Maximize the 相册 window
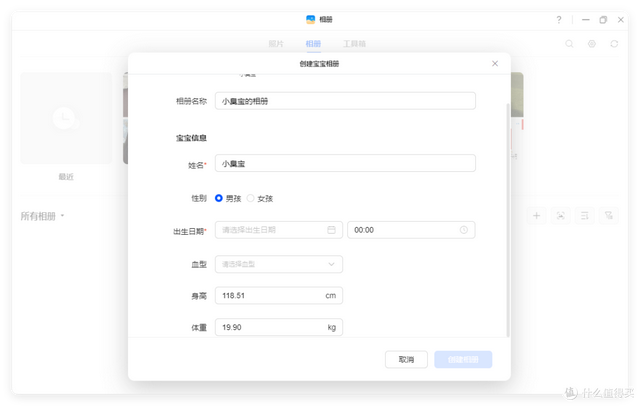Image resolution: width=640 pixels, height=406 pixels. pos(603,20)
